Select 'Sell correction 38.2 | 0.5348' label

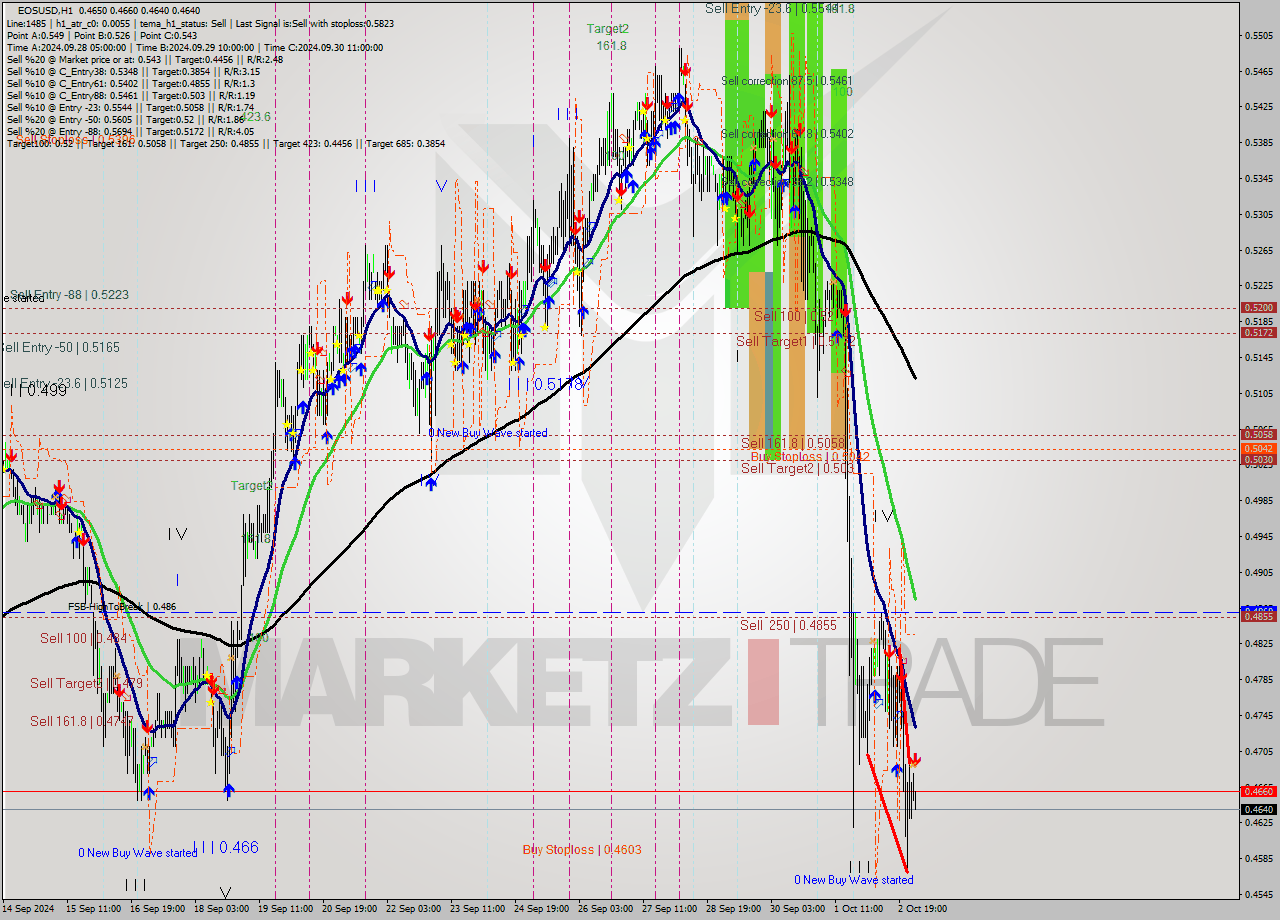coord(787,182)
